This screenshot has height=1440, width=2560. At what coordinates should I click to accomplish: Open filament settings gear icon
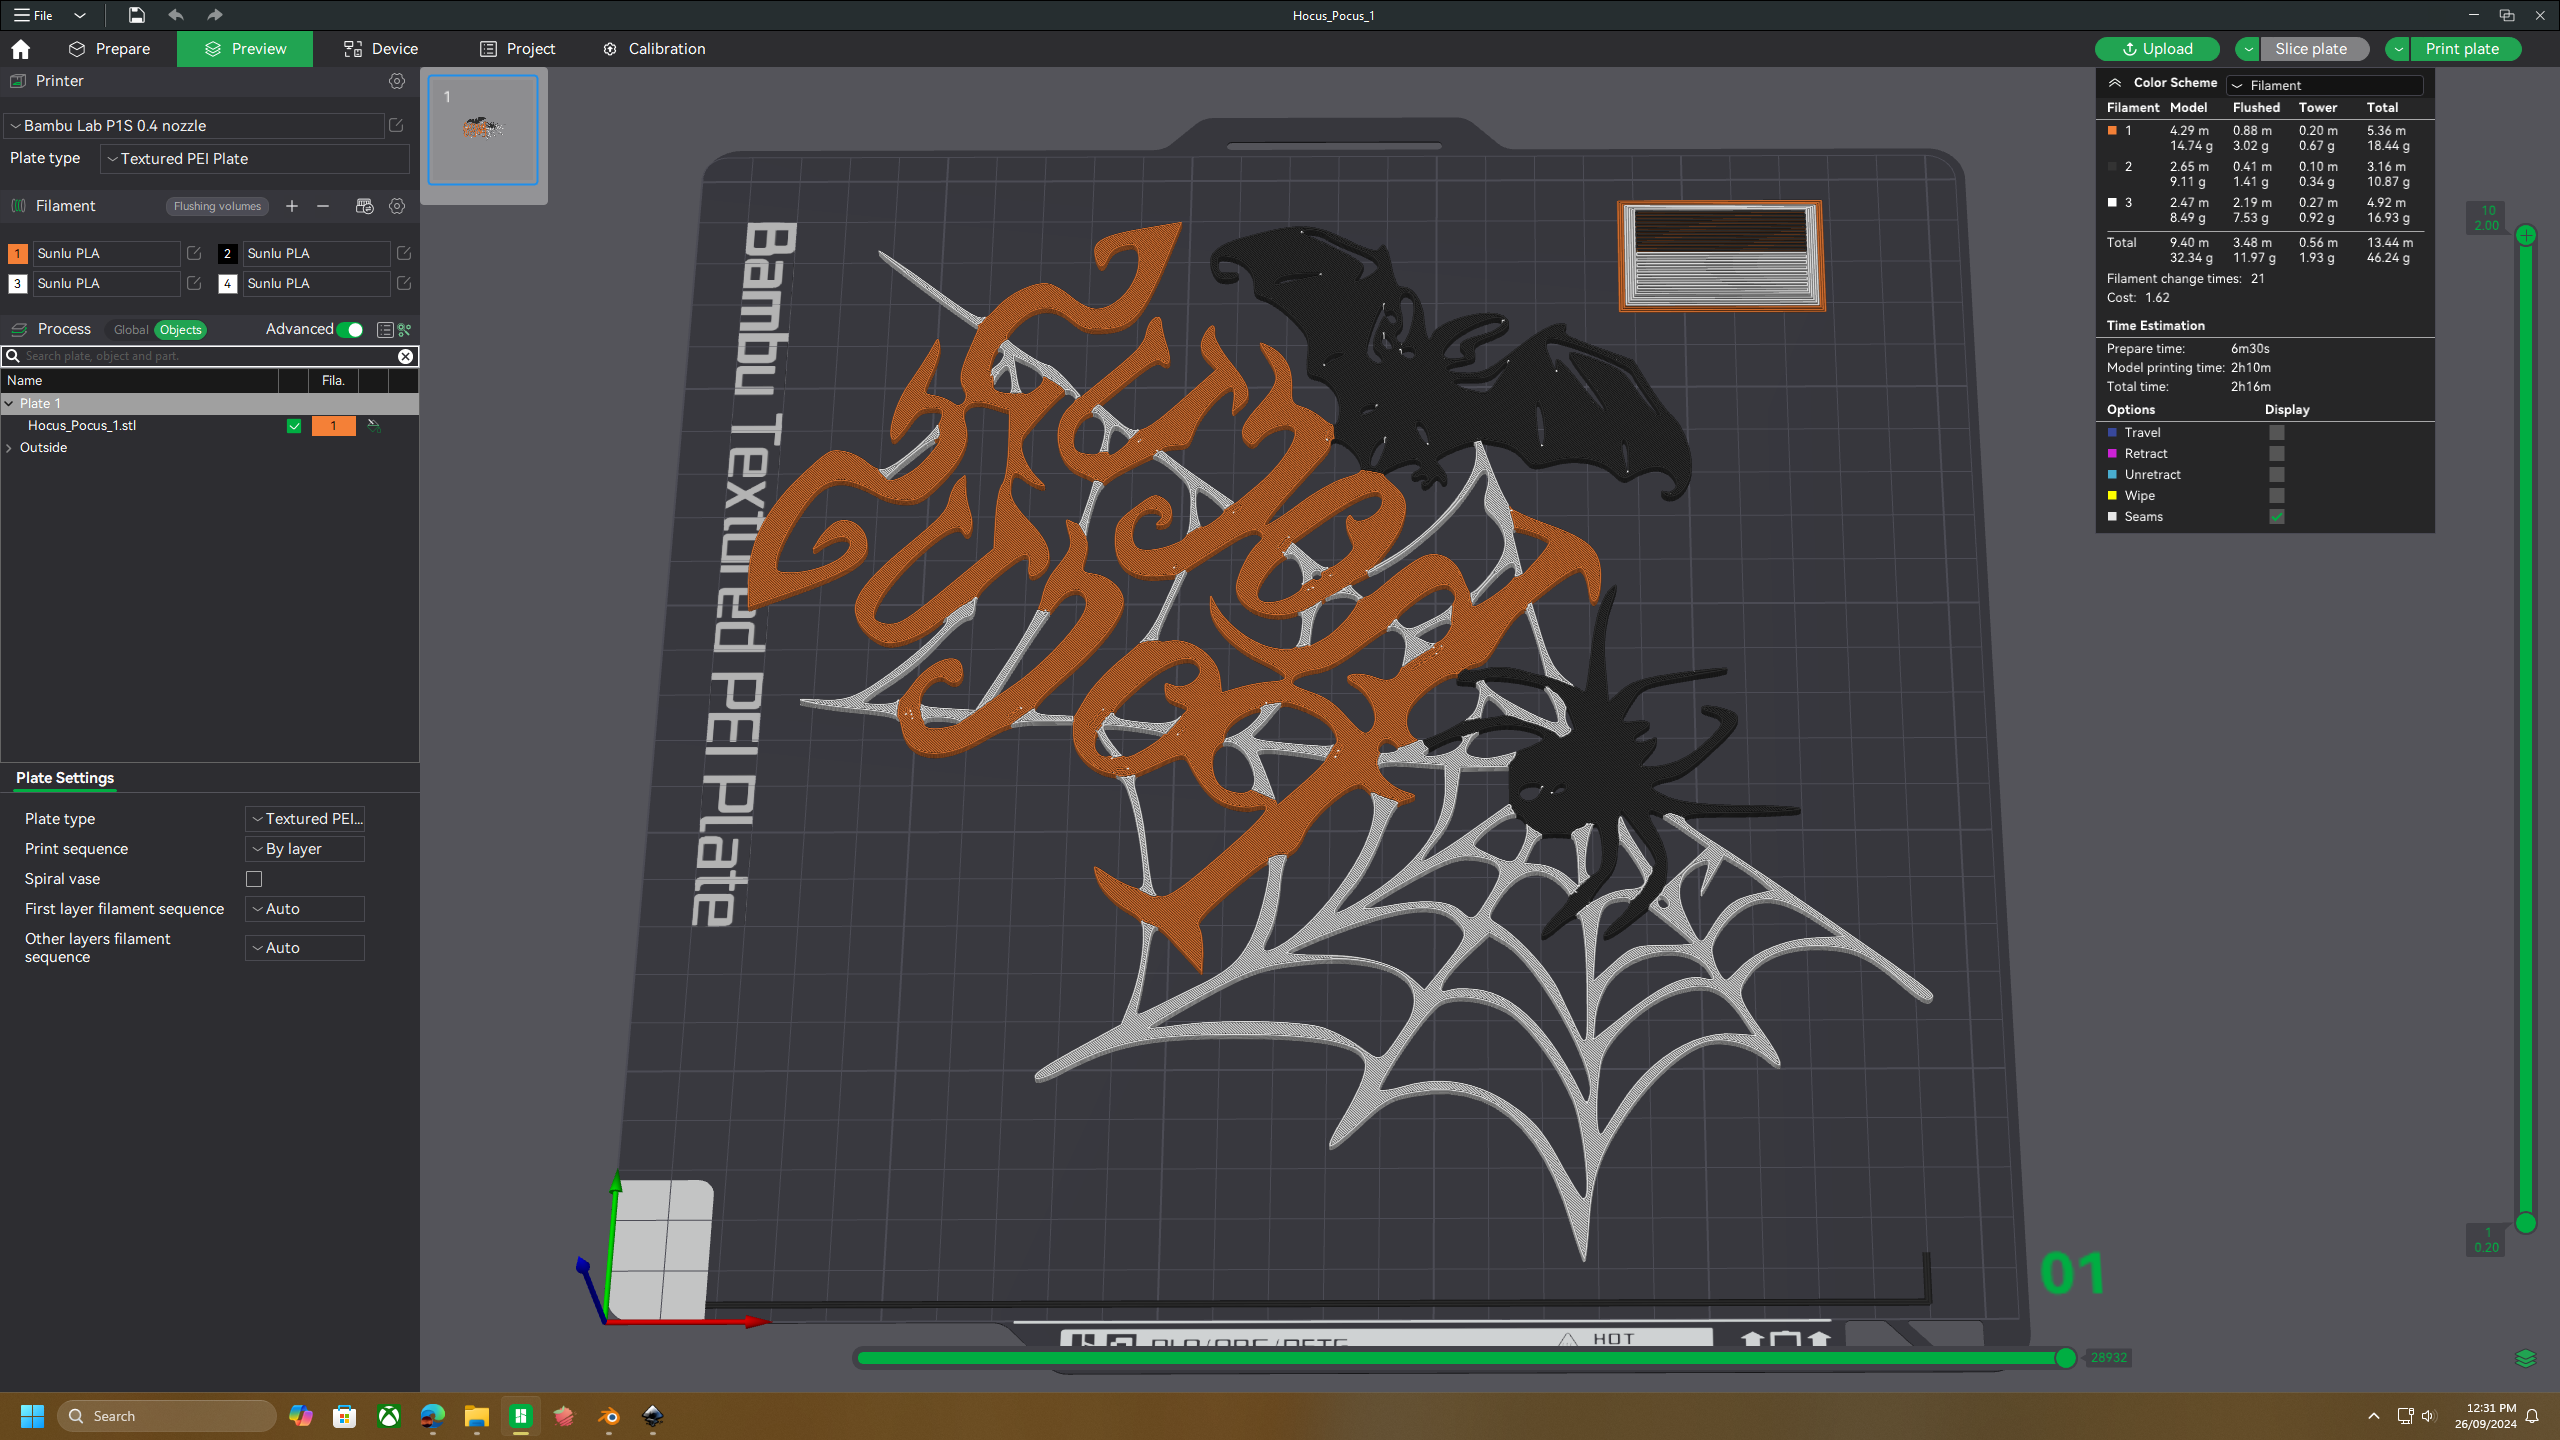pos(397,206)
